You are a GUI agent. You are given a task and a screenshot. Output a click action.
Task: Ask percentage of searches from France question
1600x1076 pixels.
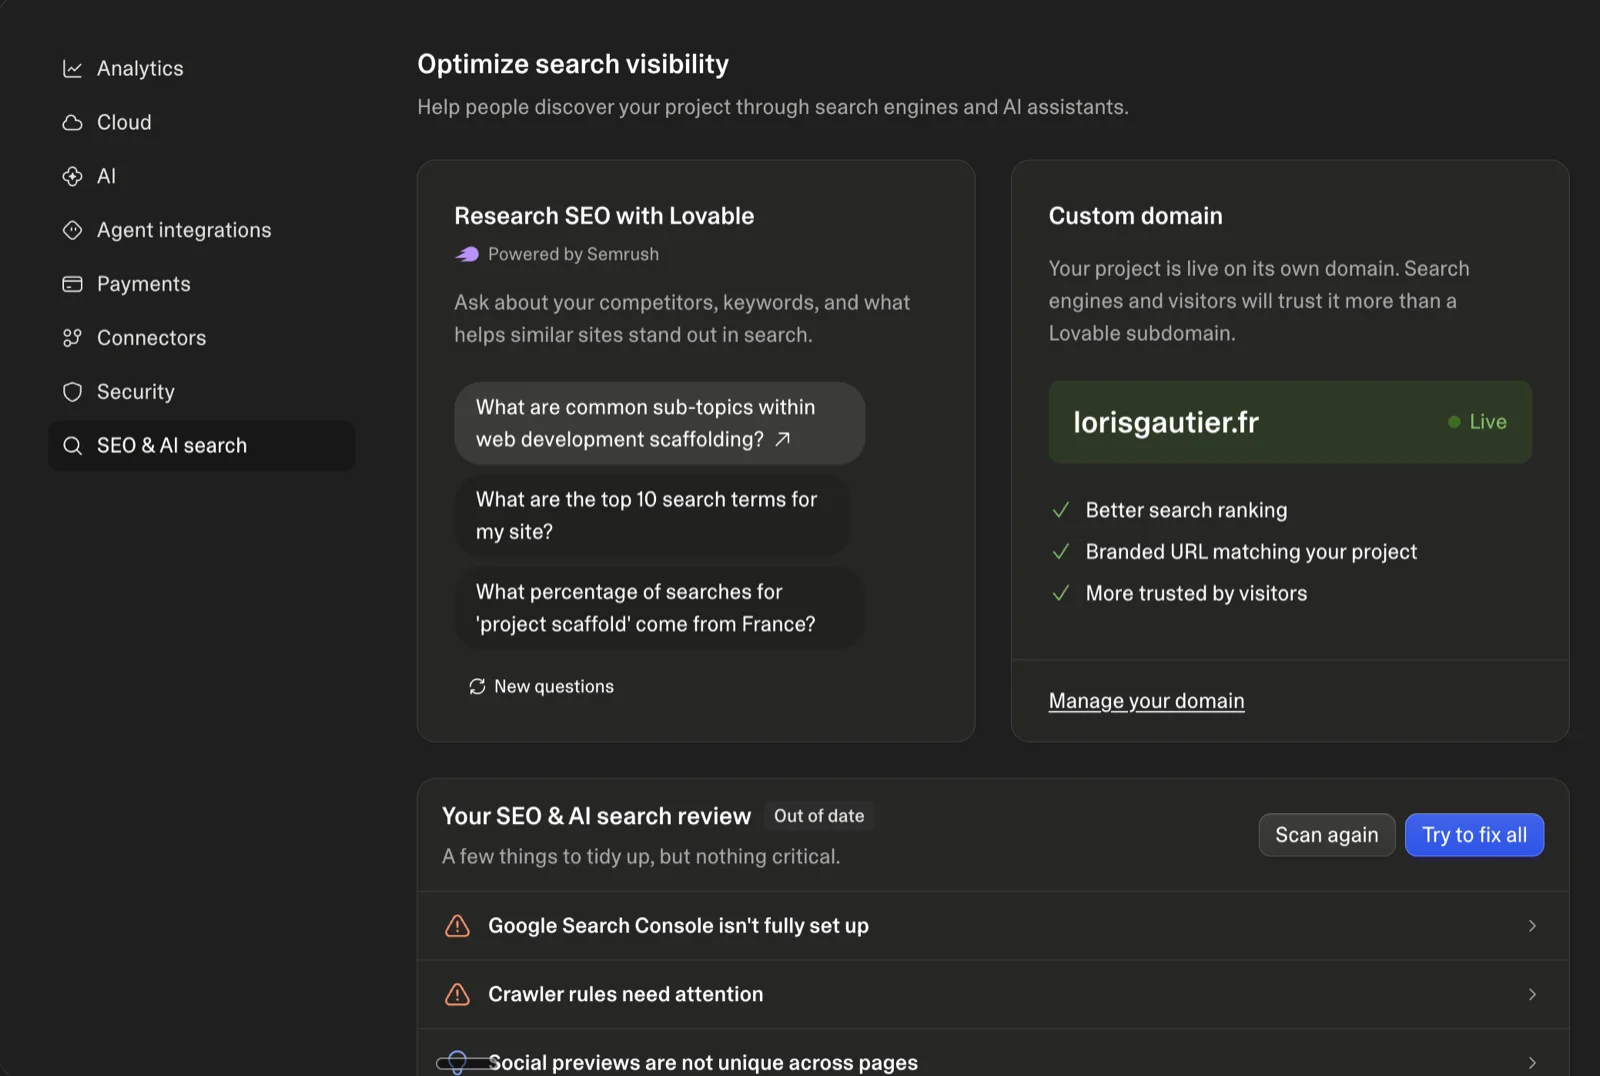[659, 608]
